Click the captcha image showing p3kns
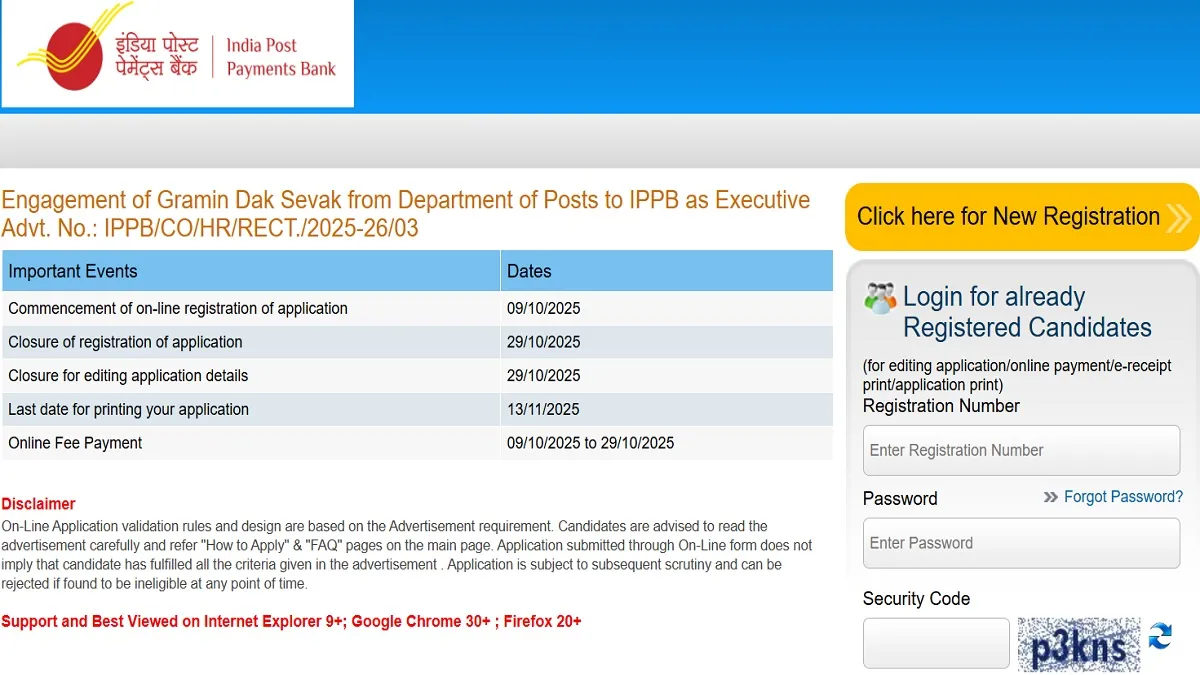The image size is (1200, 675). [x=1078, y=644]
